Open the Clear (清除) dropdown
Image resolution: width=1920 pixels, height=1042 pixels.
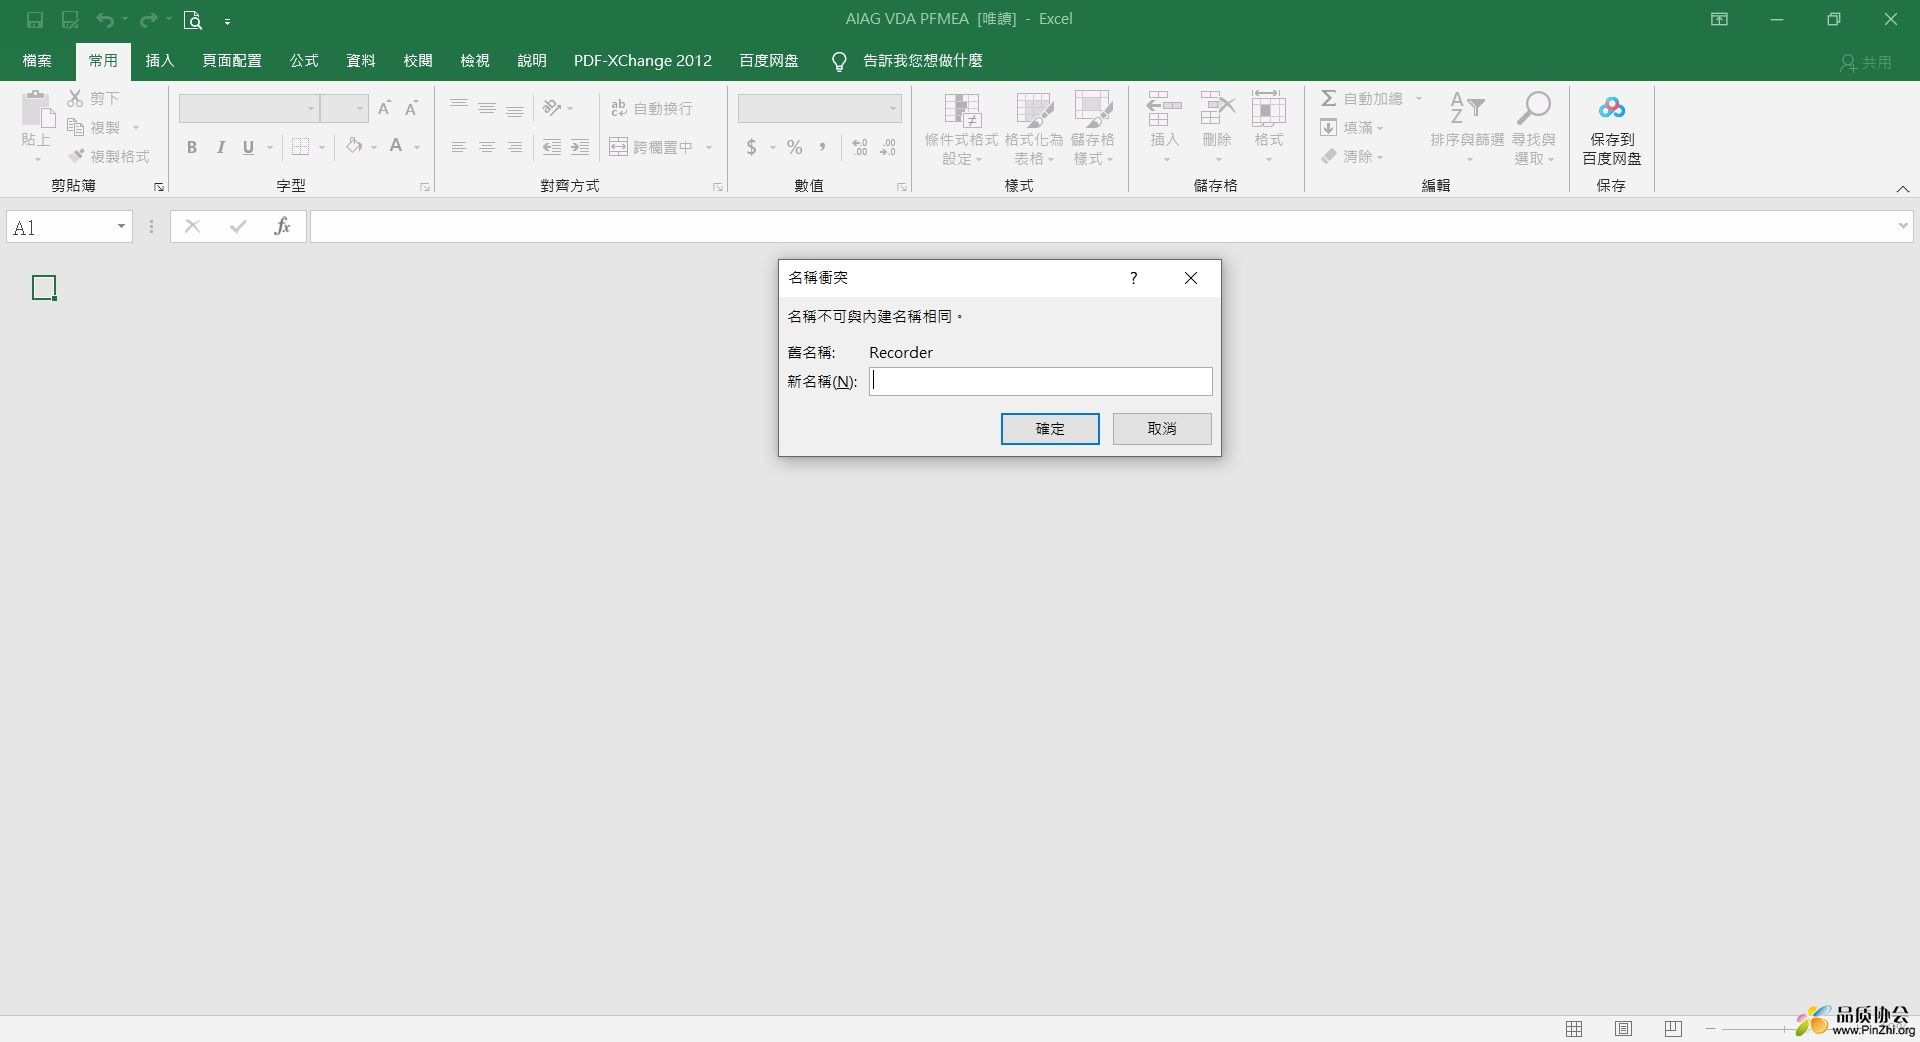[1352, 156]
